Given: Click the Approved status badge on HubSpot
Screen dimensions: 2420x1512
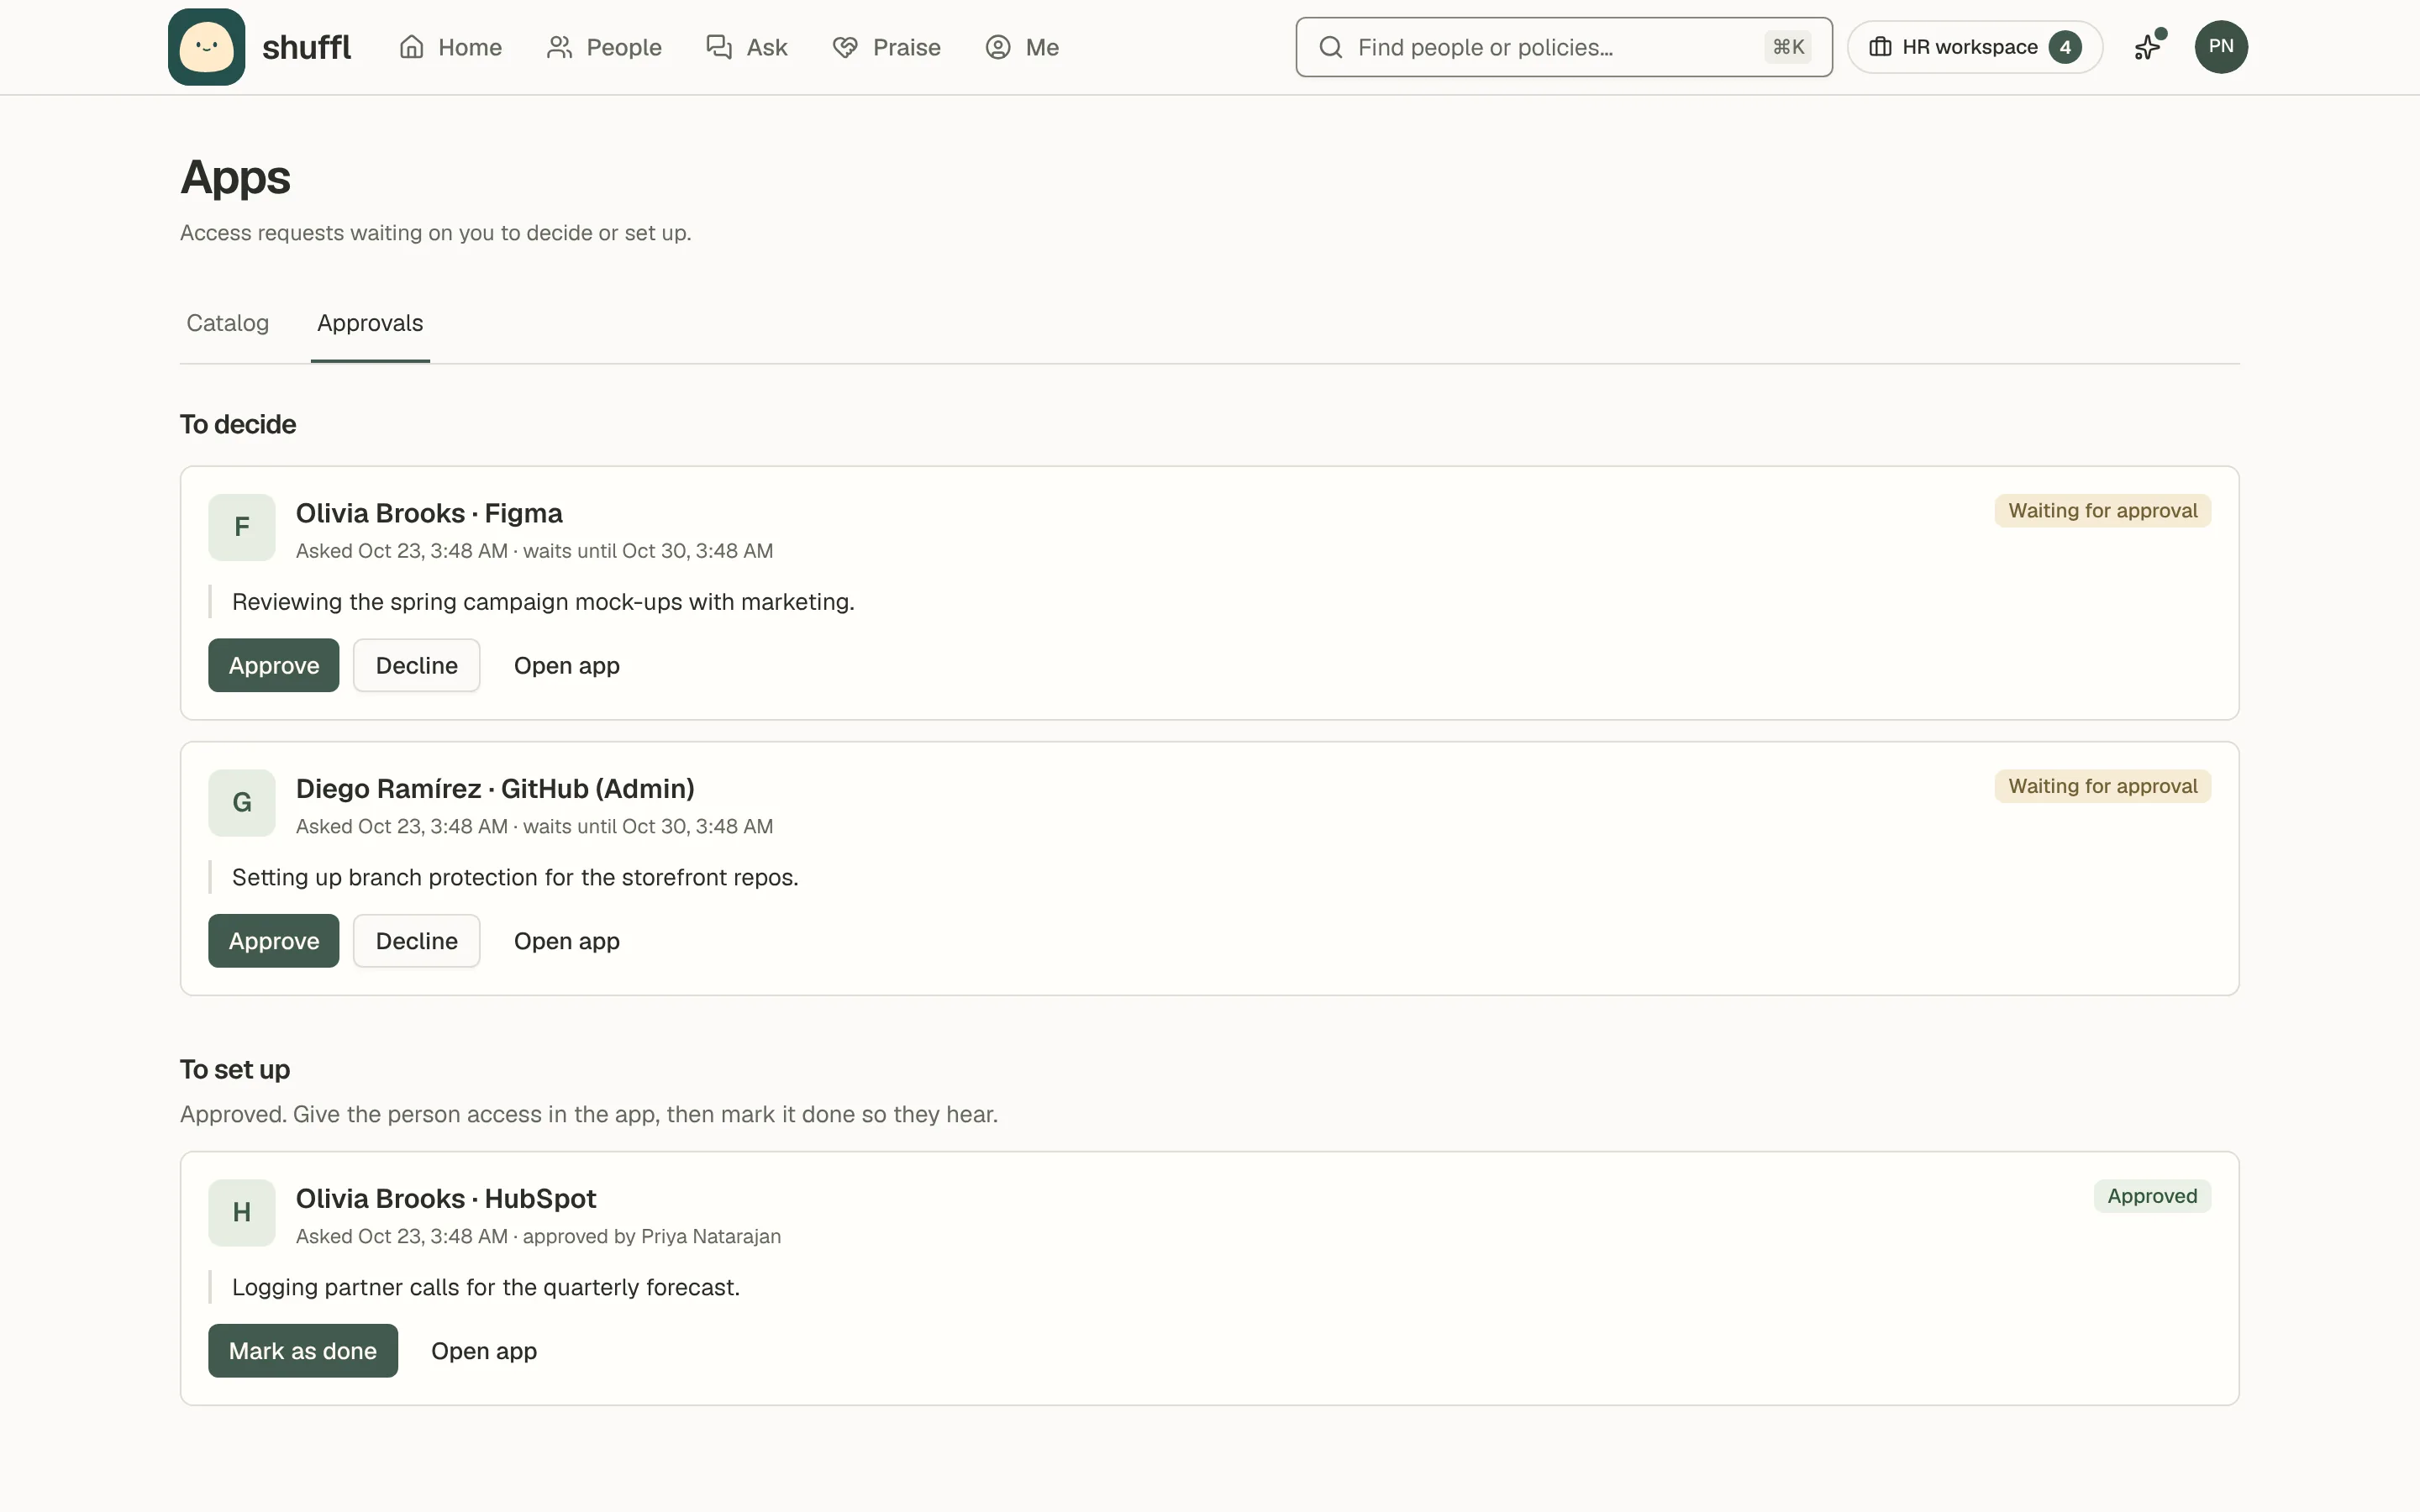Looking at the screenshot, I should coord(2152,1196).
